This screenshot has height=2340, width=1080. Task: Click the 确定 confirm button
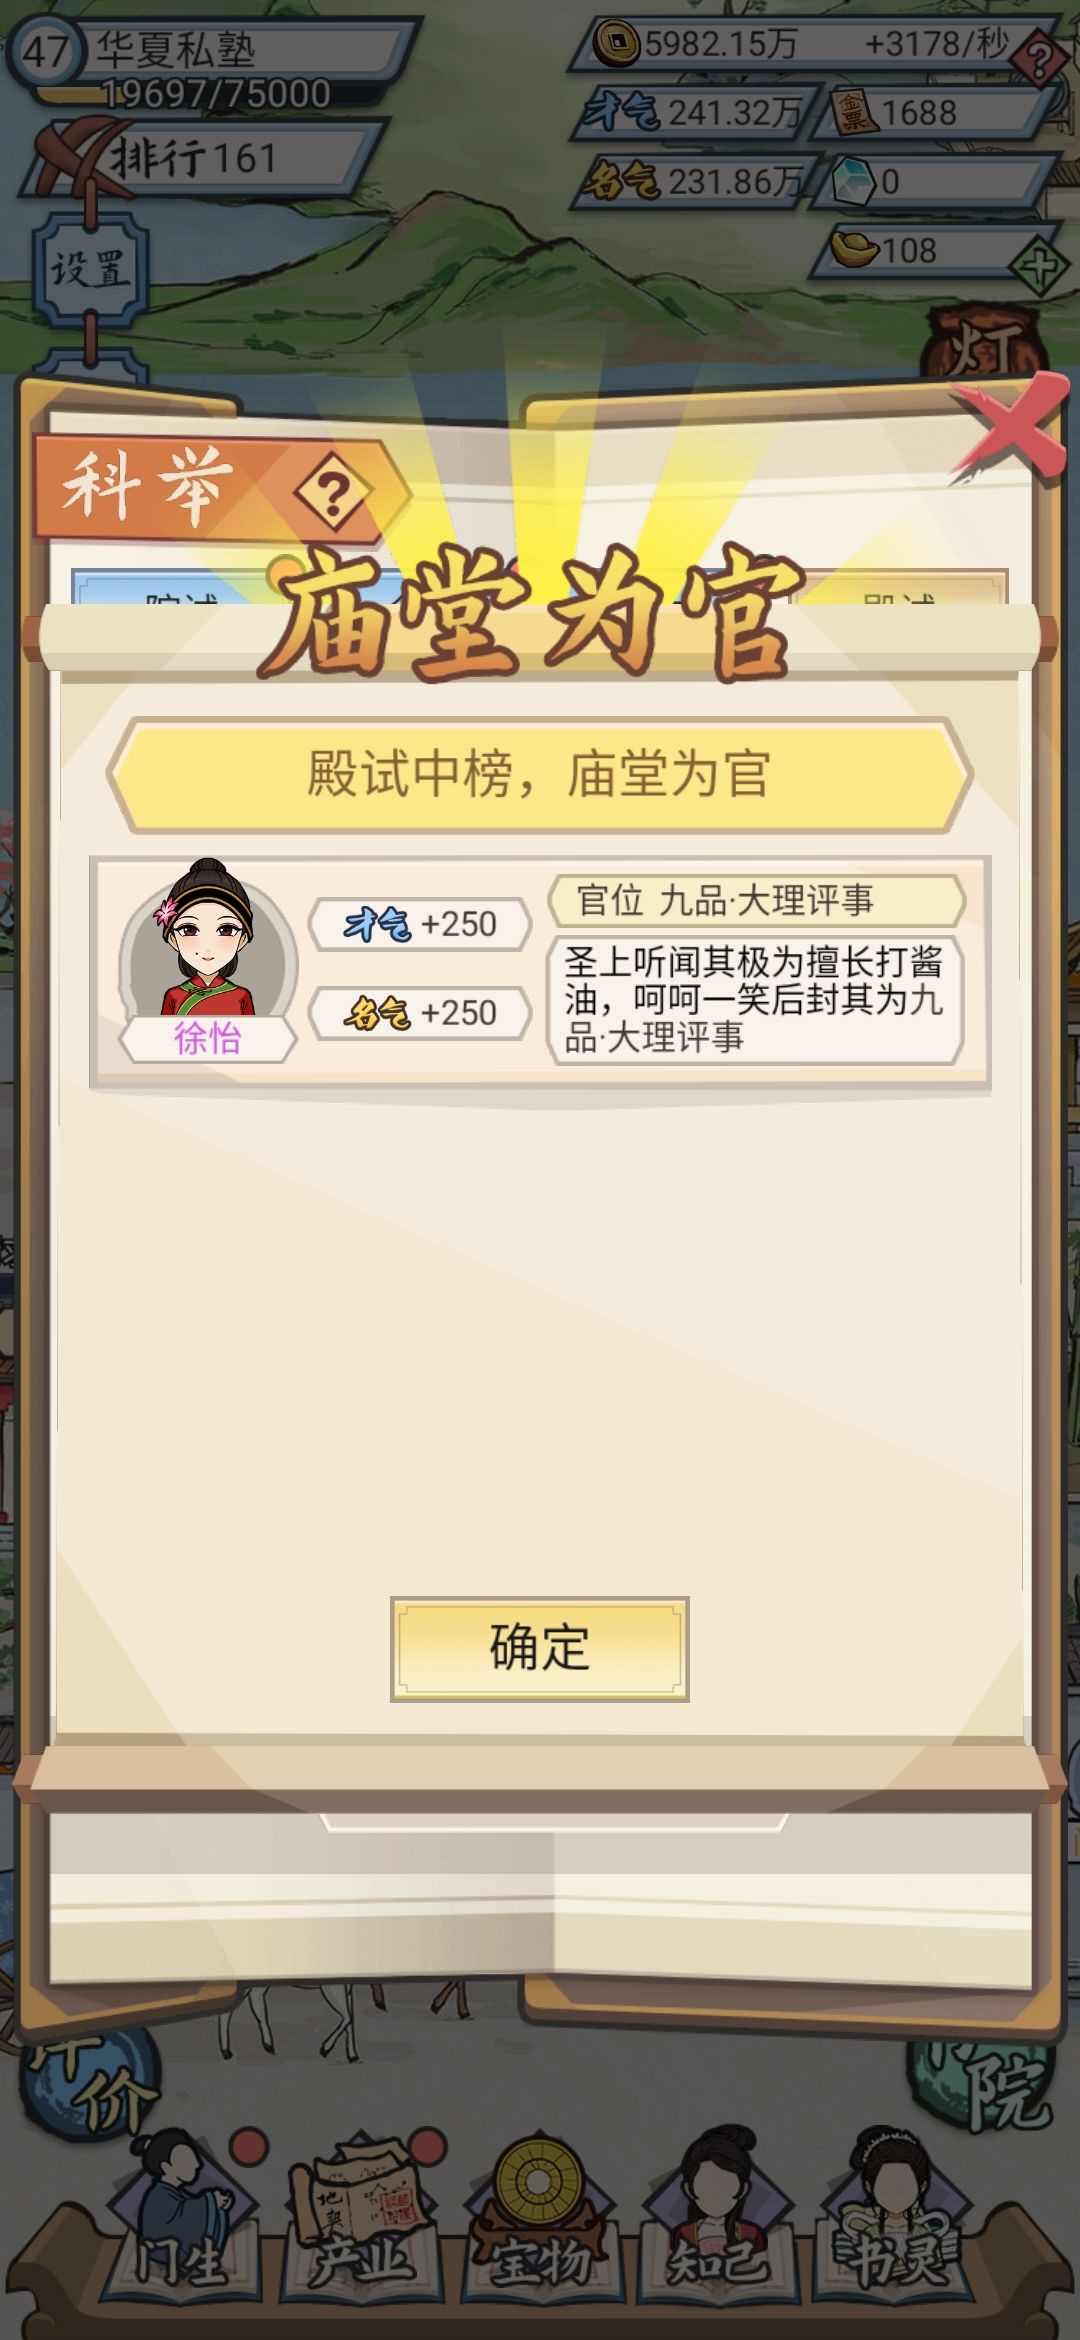[x=539, y=1649]
